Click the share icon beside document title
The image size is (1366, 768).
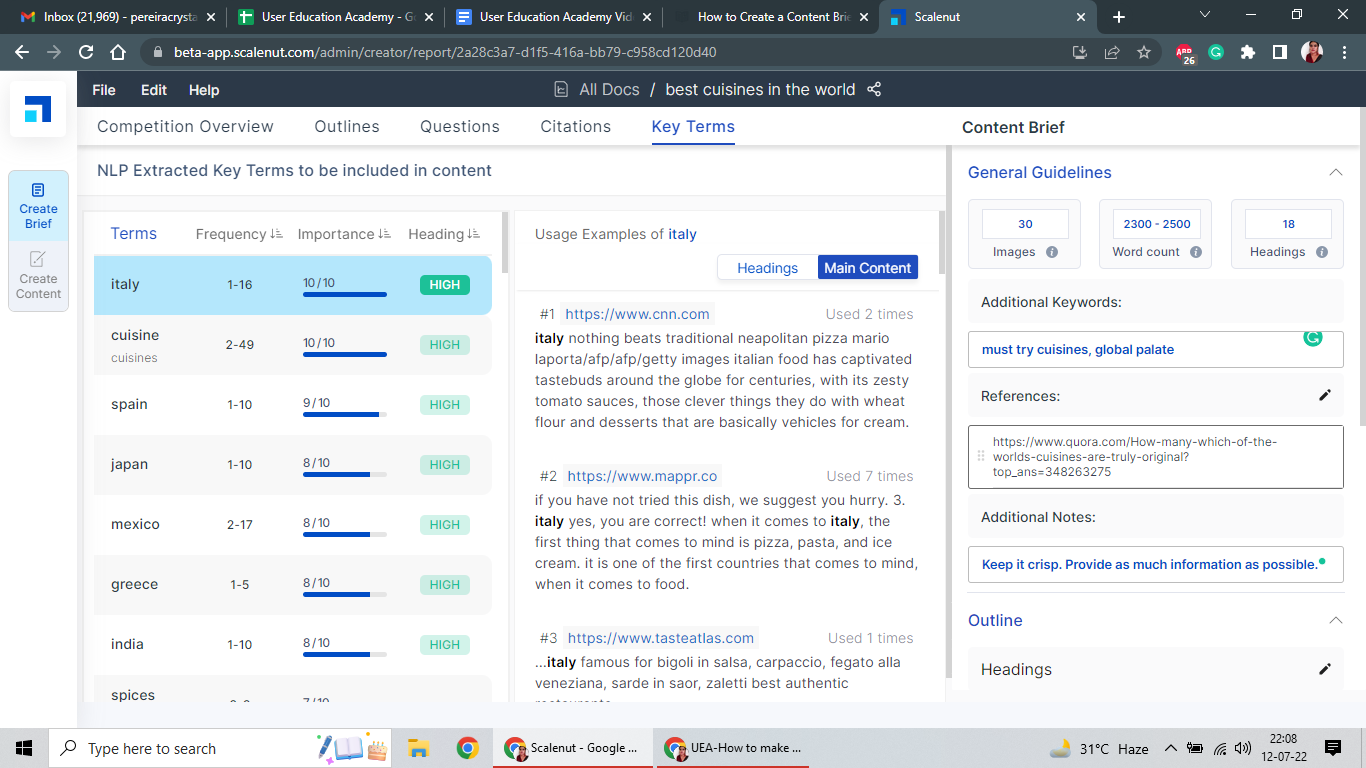(874, 89)
